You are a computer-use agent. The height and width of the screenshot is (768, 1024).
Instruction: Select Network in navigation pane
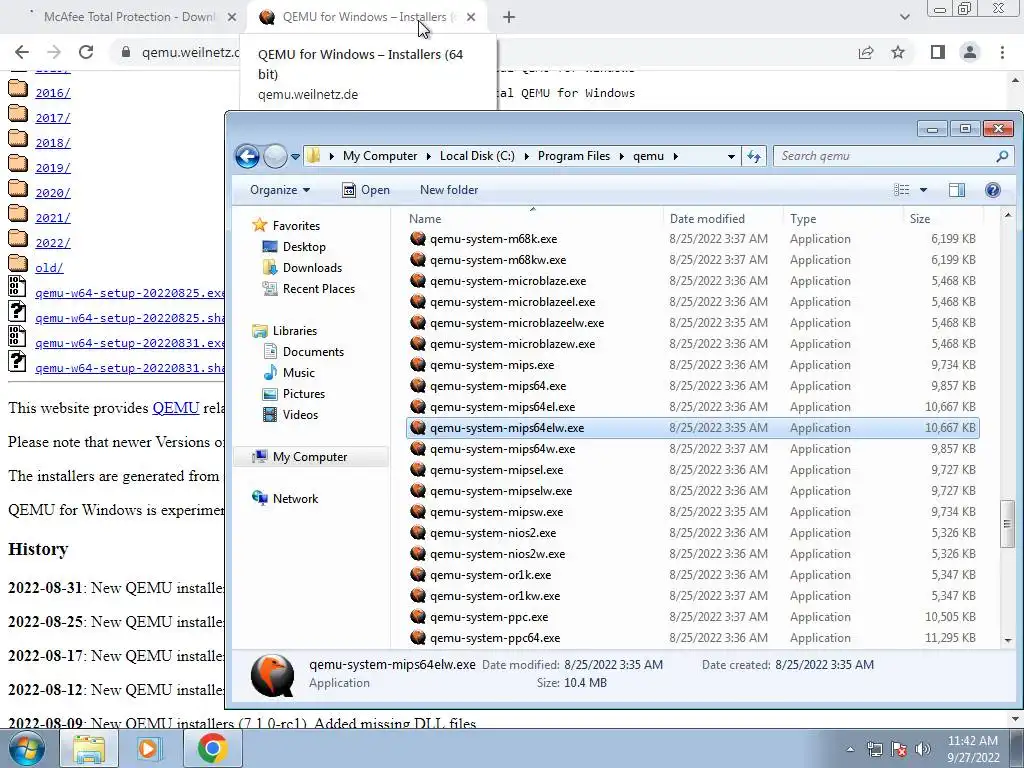pyautogui.click(x=295, y=498)
